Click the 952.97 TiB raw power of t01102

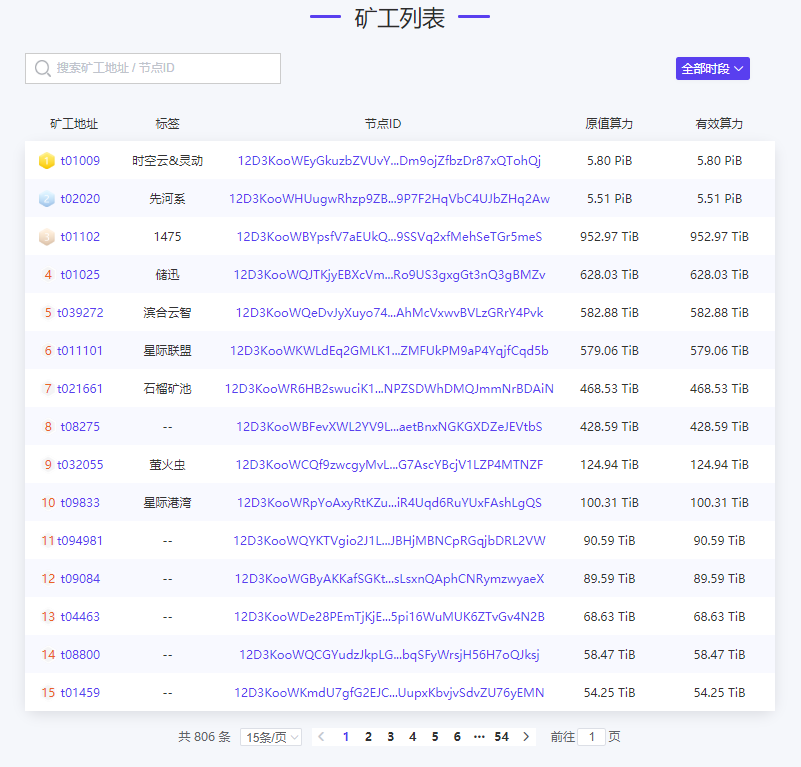point(609,237)
